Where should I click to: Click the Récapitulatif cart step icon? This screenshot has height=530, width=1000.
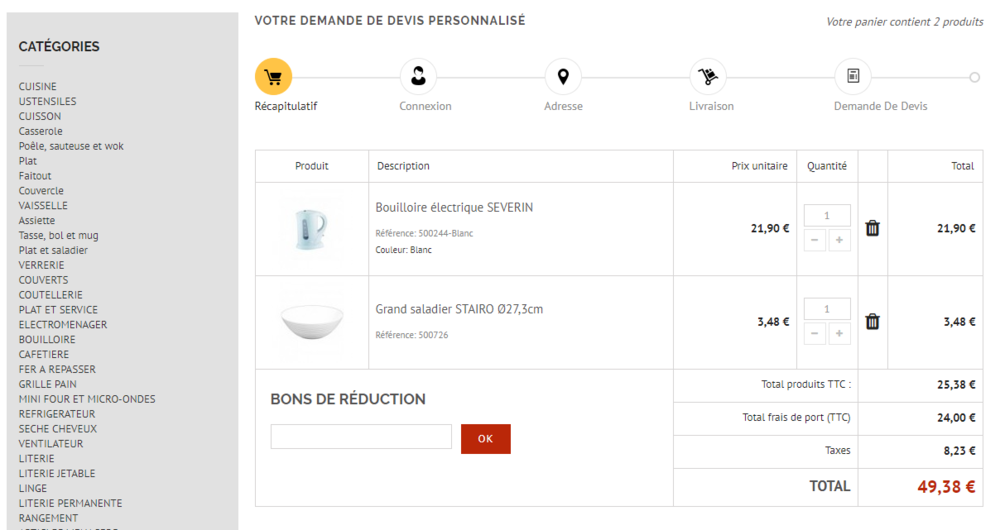point(273,76)
